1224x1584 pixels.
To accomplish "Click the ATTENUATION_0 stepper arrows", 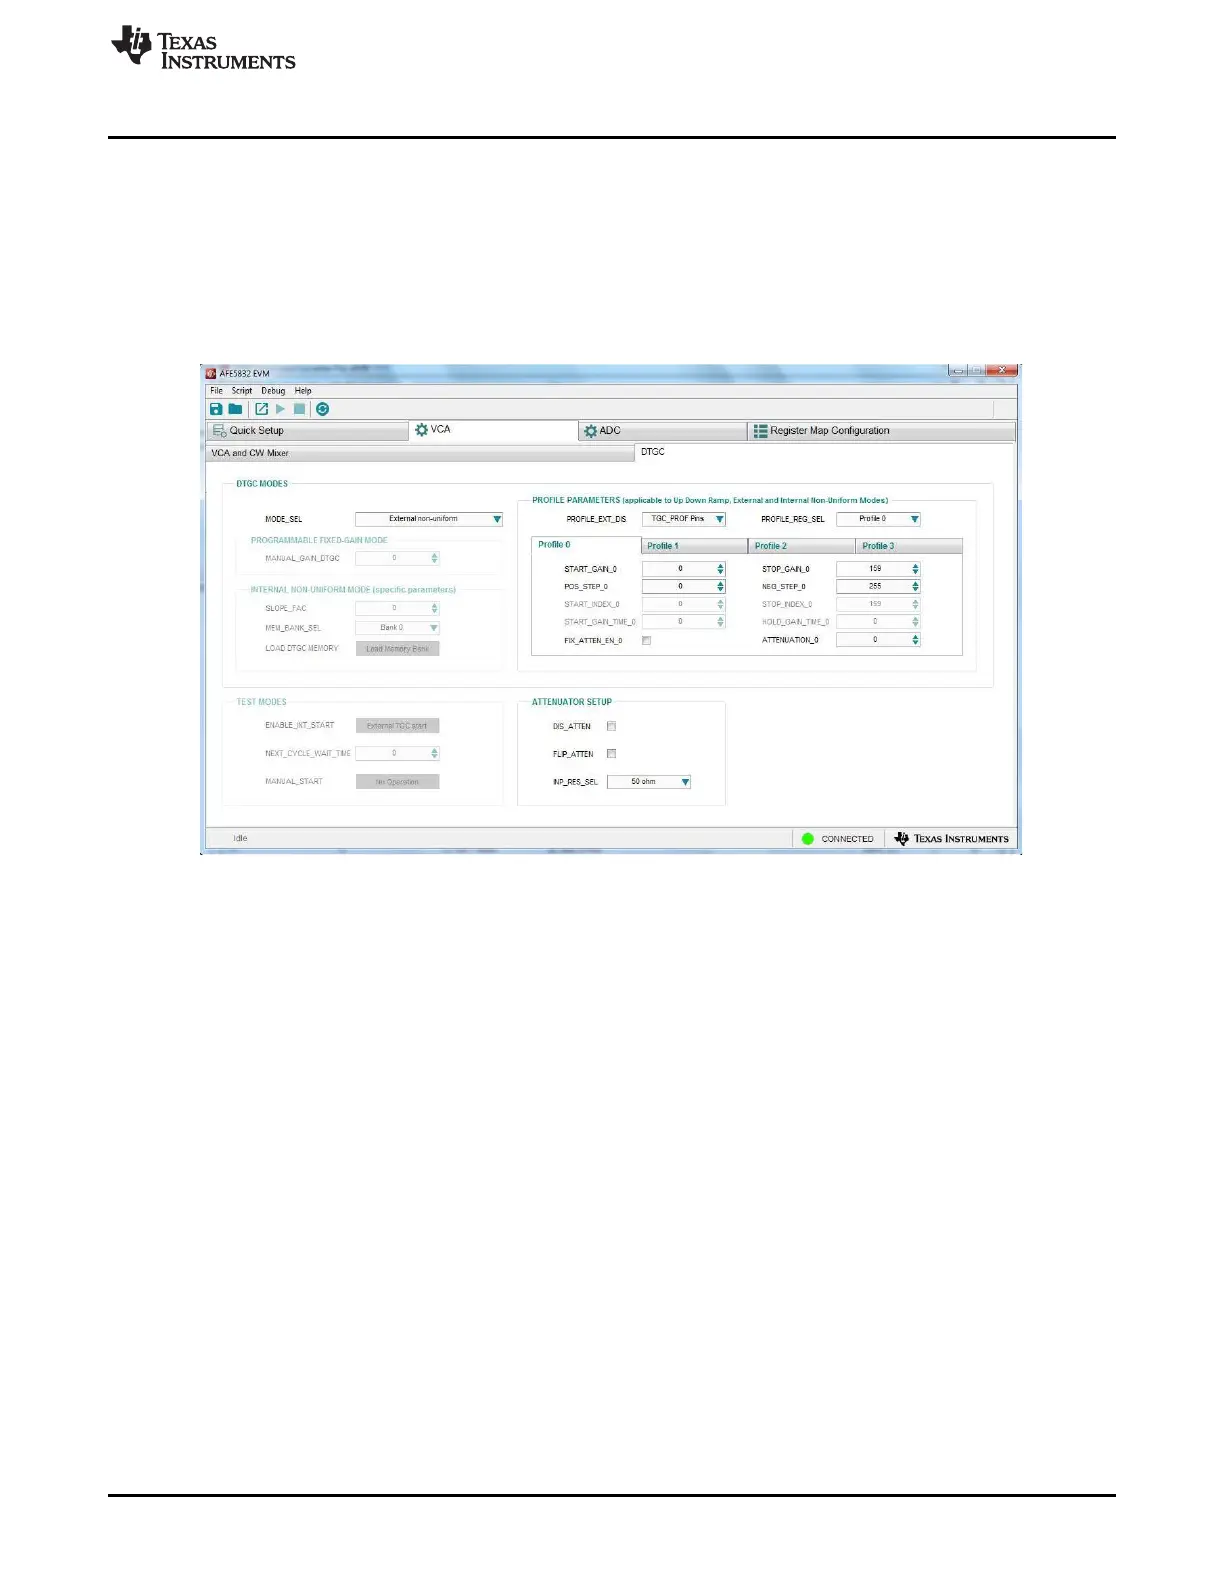I will [x=915, y=640].
